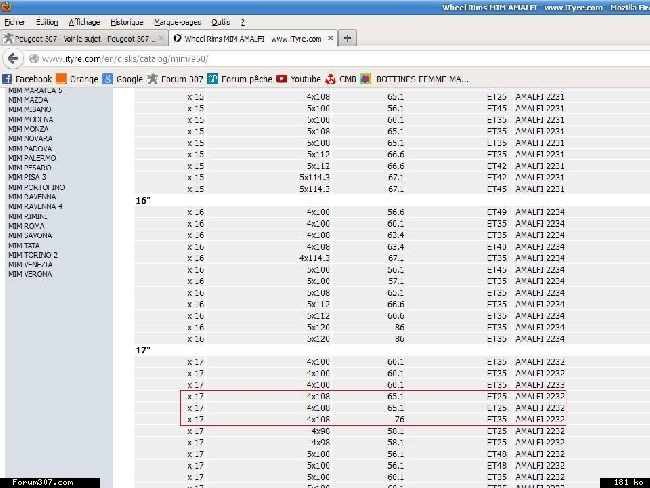Open the Marque-pages menu

[177, 22]
